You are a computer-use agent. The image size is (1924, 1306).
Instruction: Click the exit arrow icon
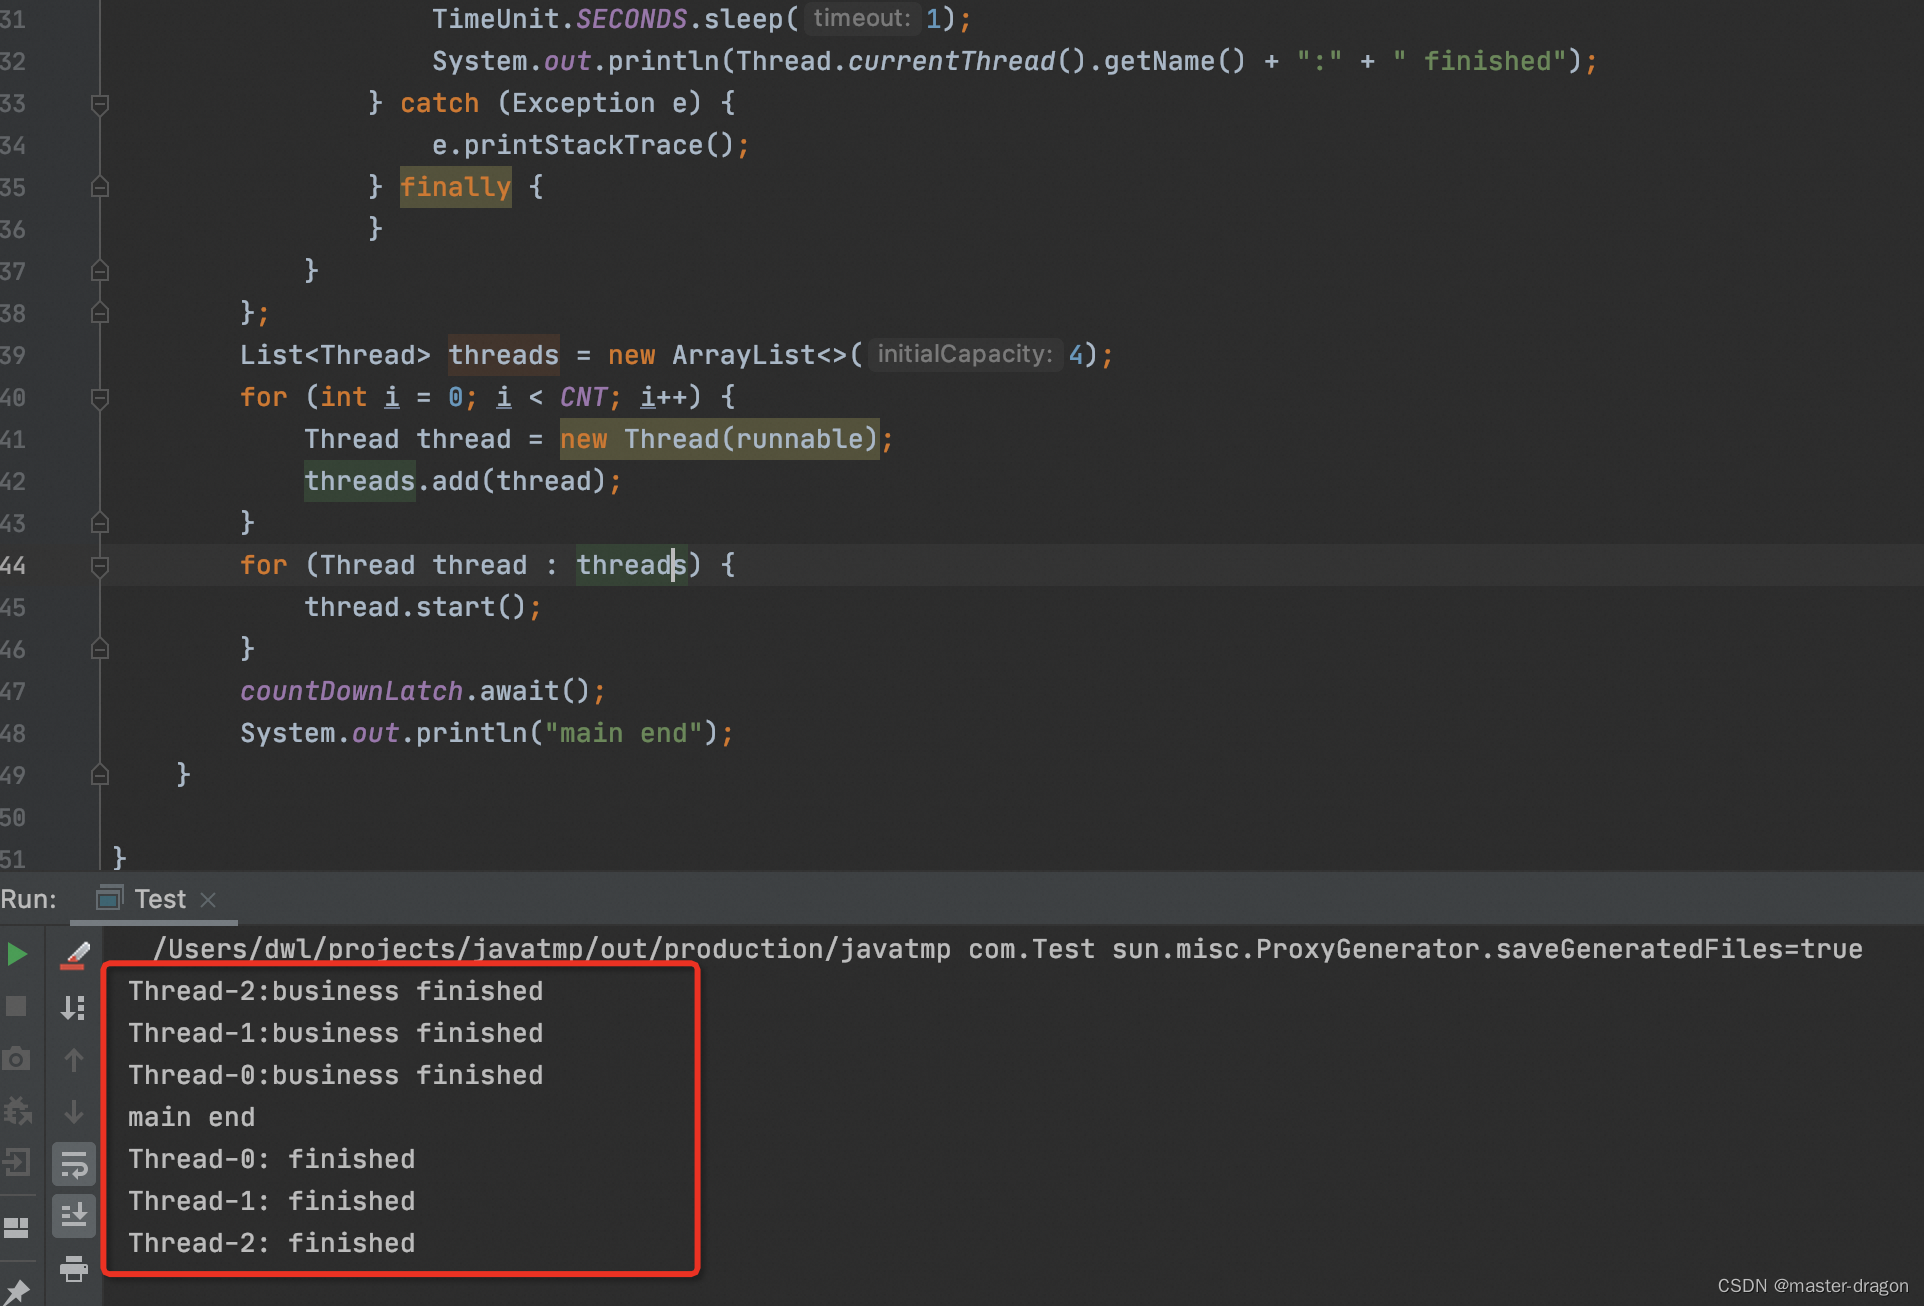(17, 1162)
